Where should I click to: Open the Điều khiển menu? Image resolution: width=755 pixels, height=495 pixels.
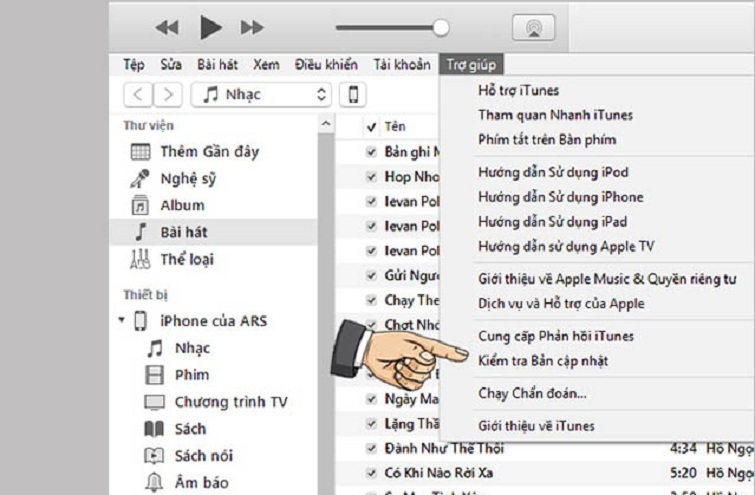(x=326, y=65)
